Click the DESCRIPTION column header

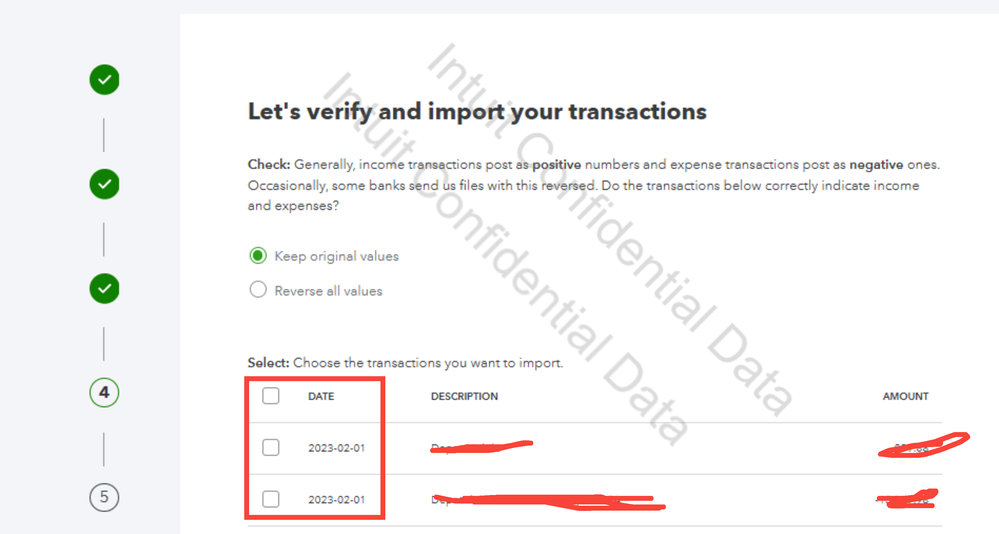pyautogui.click(x=464, y=396)
